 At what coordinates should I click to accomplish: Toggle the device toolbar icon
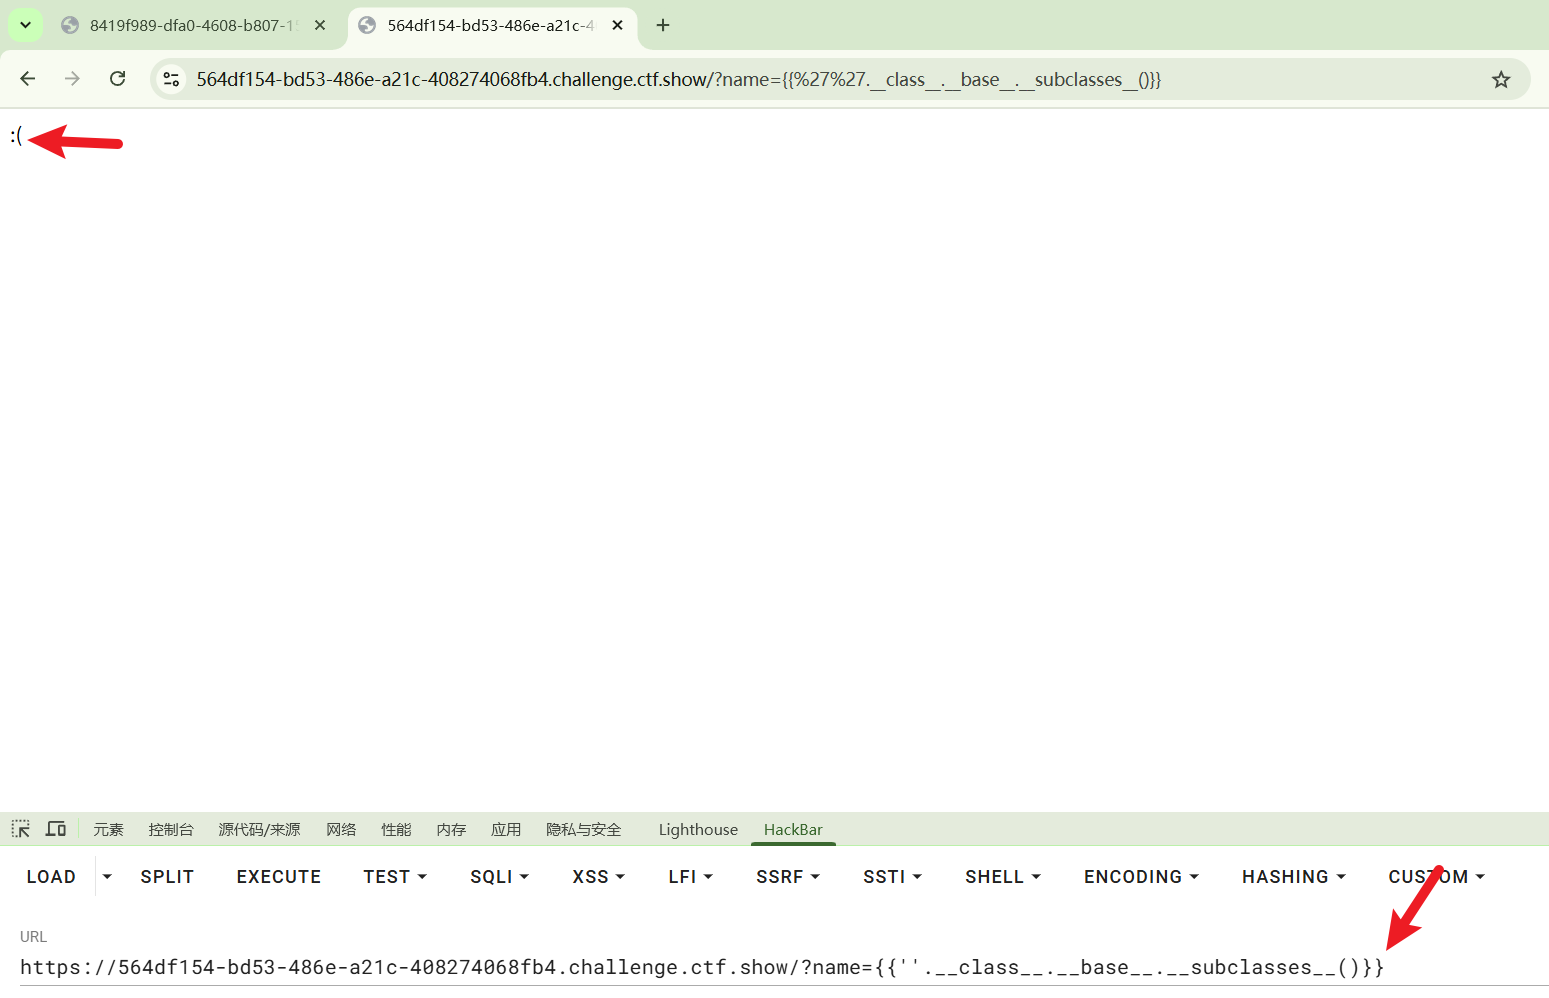(x=56, y=829)
